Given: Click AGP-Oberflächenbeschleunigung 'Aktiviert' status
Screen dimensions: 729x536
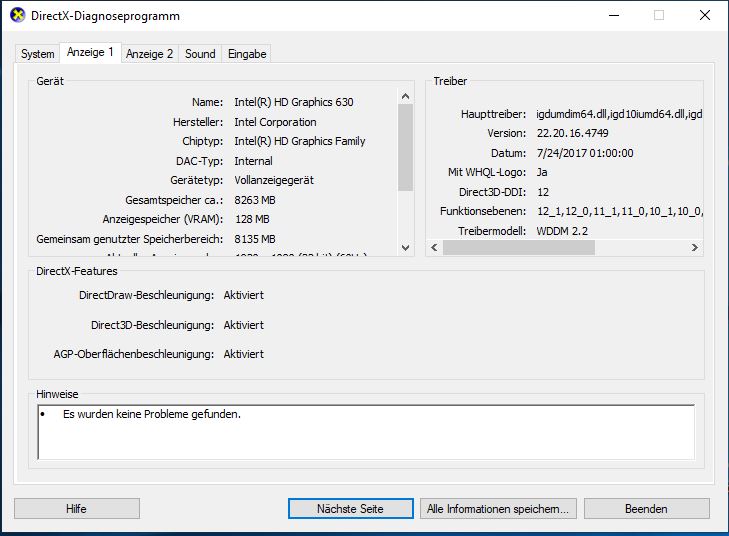Looking at the screenshot, I should click(244, 354).
